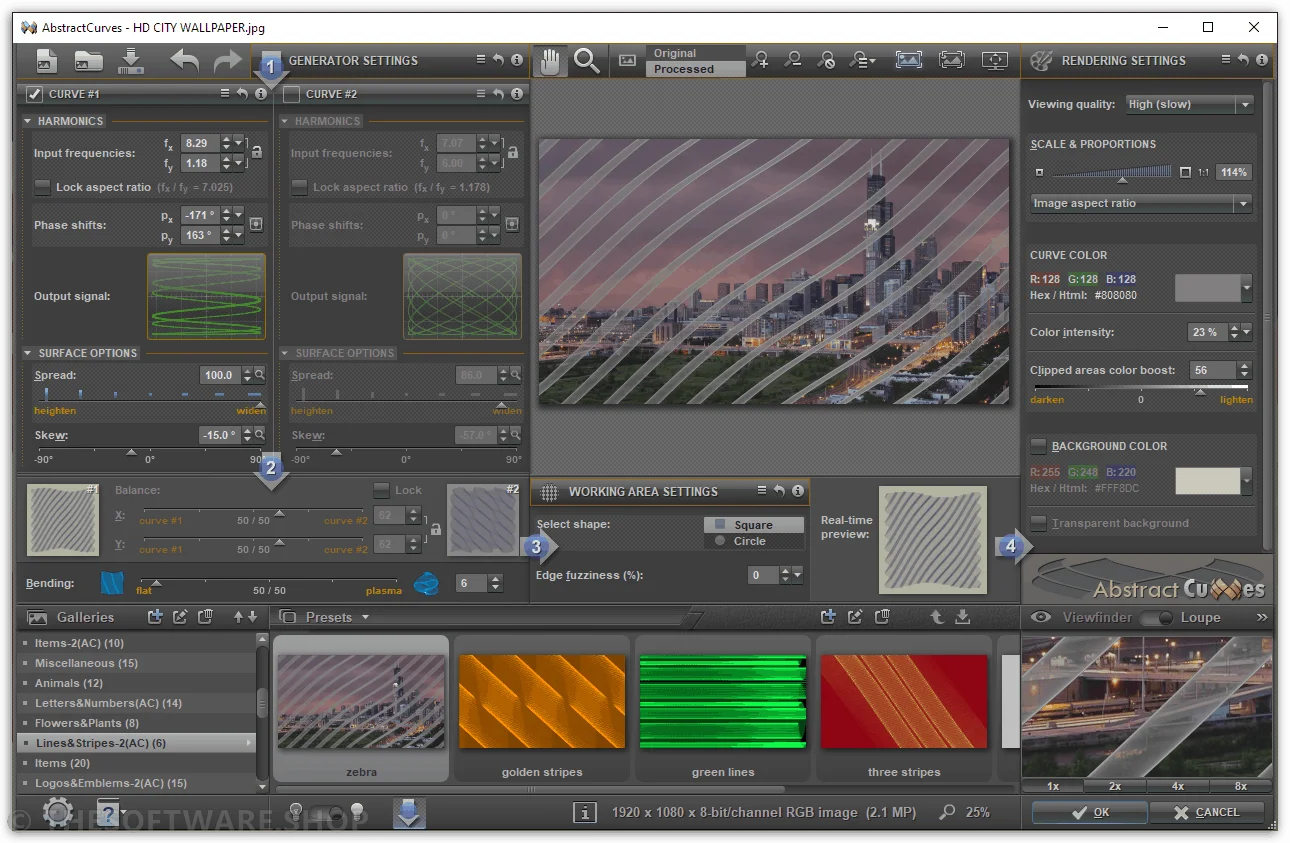Click the reset zoom icon
Image resolution: width=1290 pixels, height=843 pixels.
coord(825,60)
